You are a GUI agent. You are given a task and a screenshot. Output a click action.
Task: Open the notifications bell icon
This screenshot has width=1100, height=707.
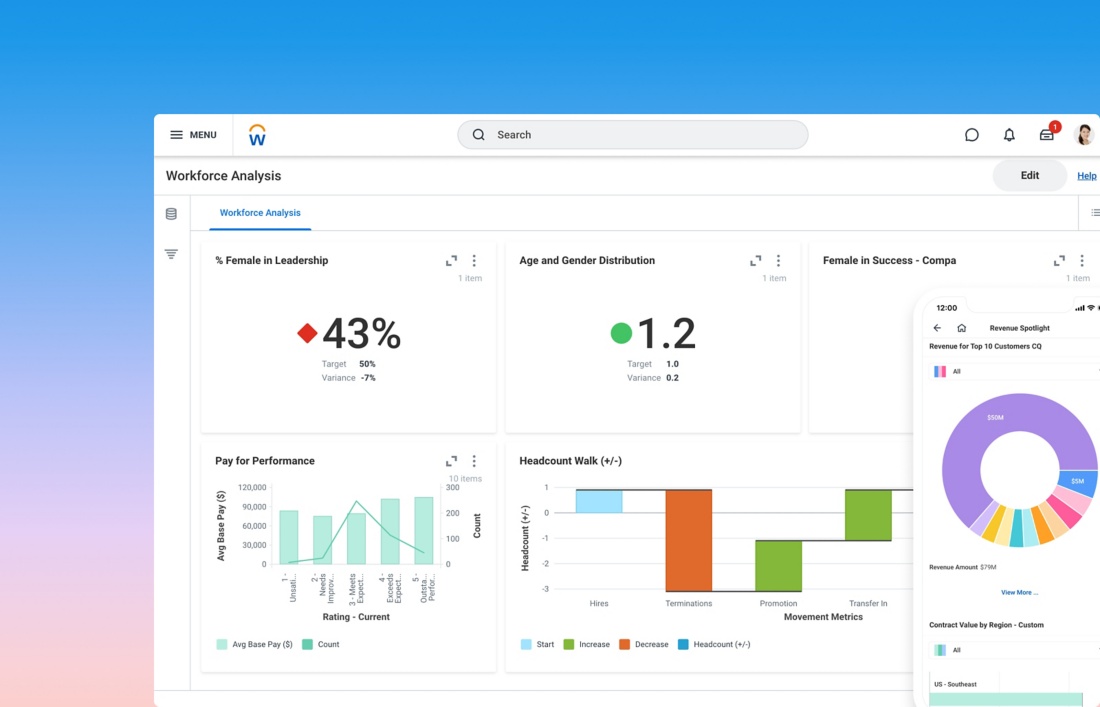pos(1009,135)
